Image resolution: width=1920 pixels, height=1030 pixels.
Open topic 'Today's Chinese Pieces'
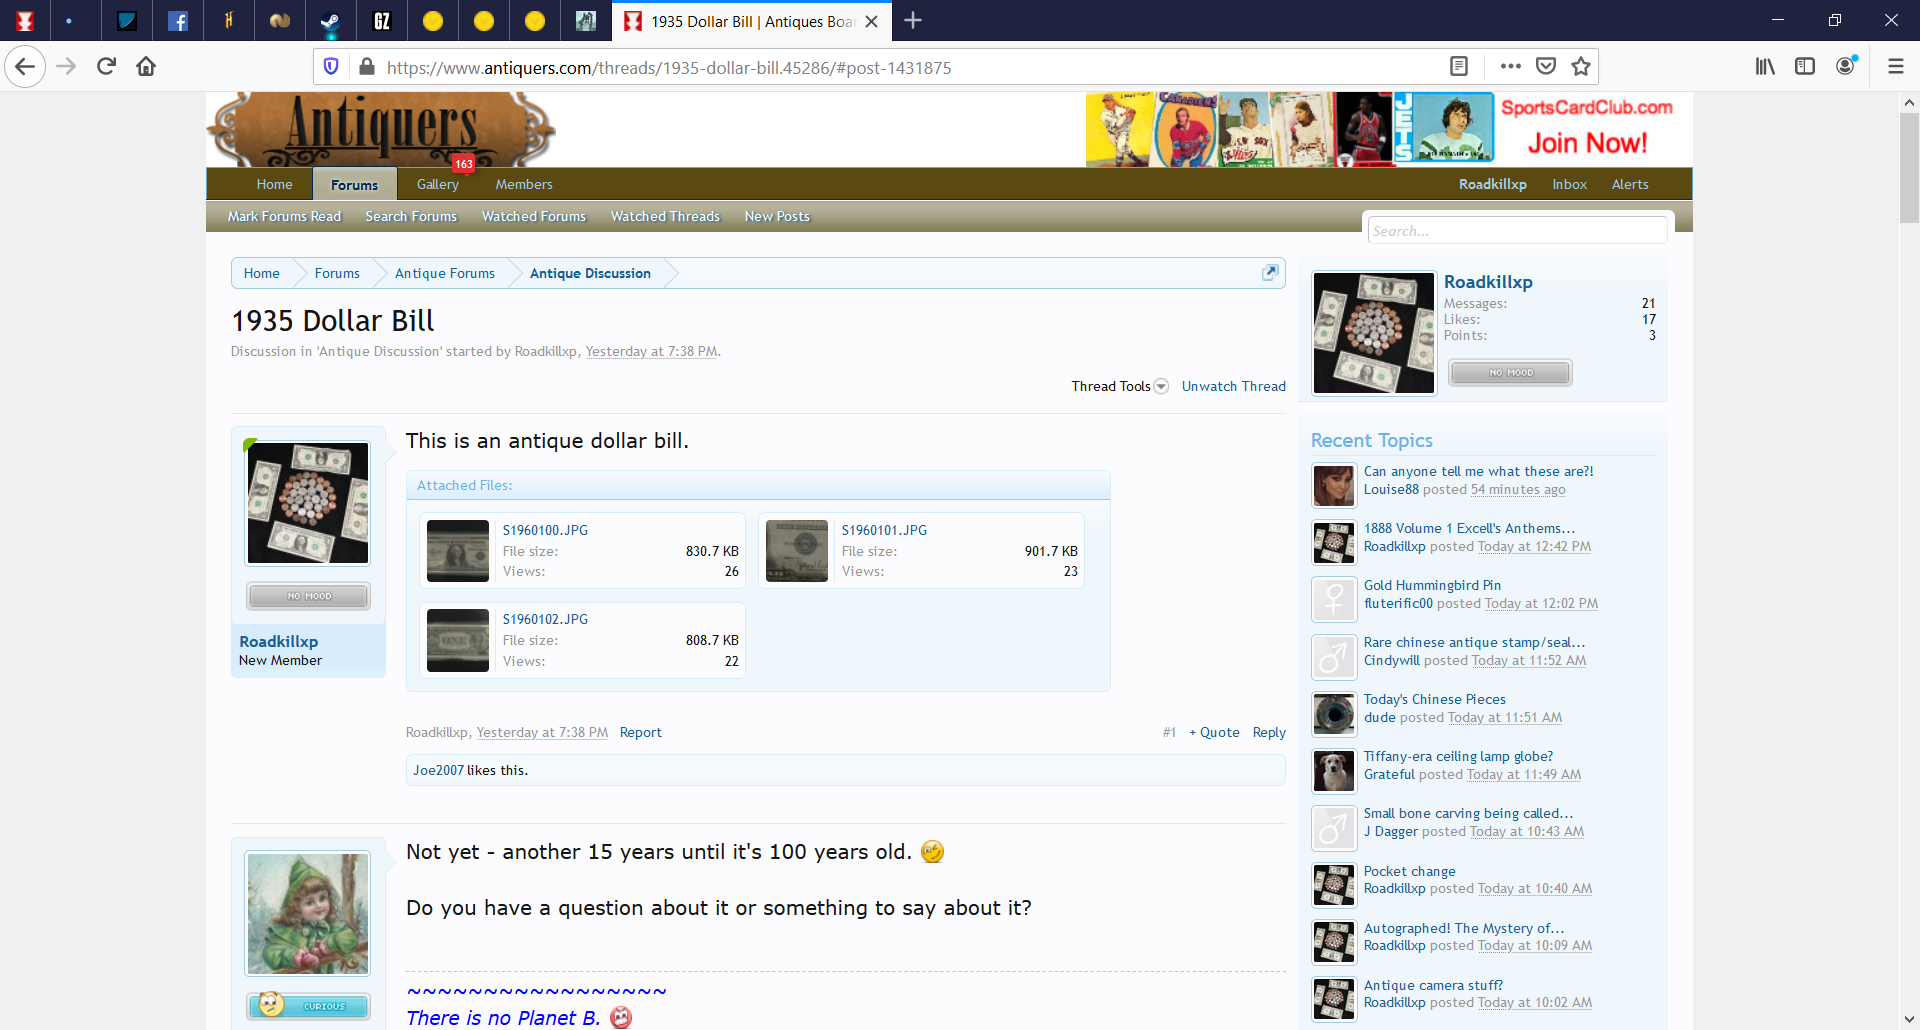(1435, 700)
